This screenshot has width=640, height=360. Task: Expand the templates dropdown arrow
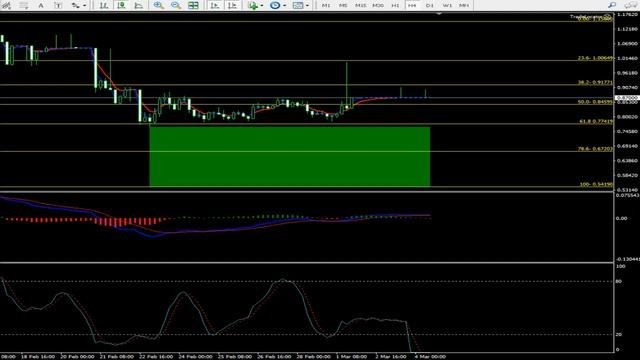pos(307,6)
